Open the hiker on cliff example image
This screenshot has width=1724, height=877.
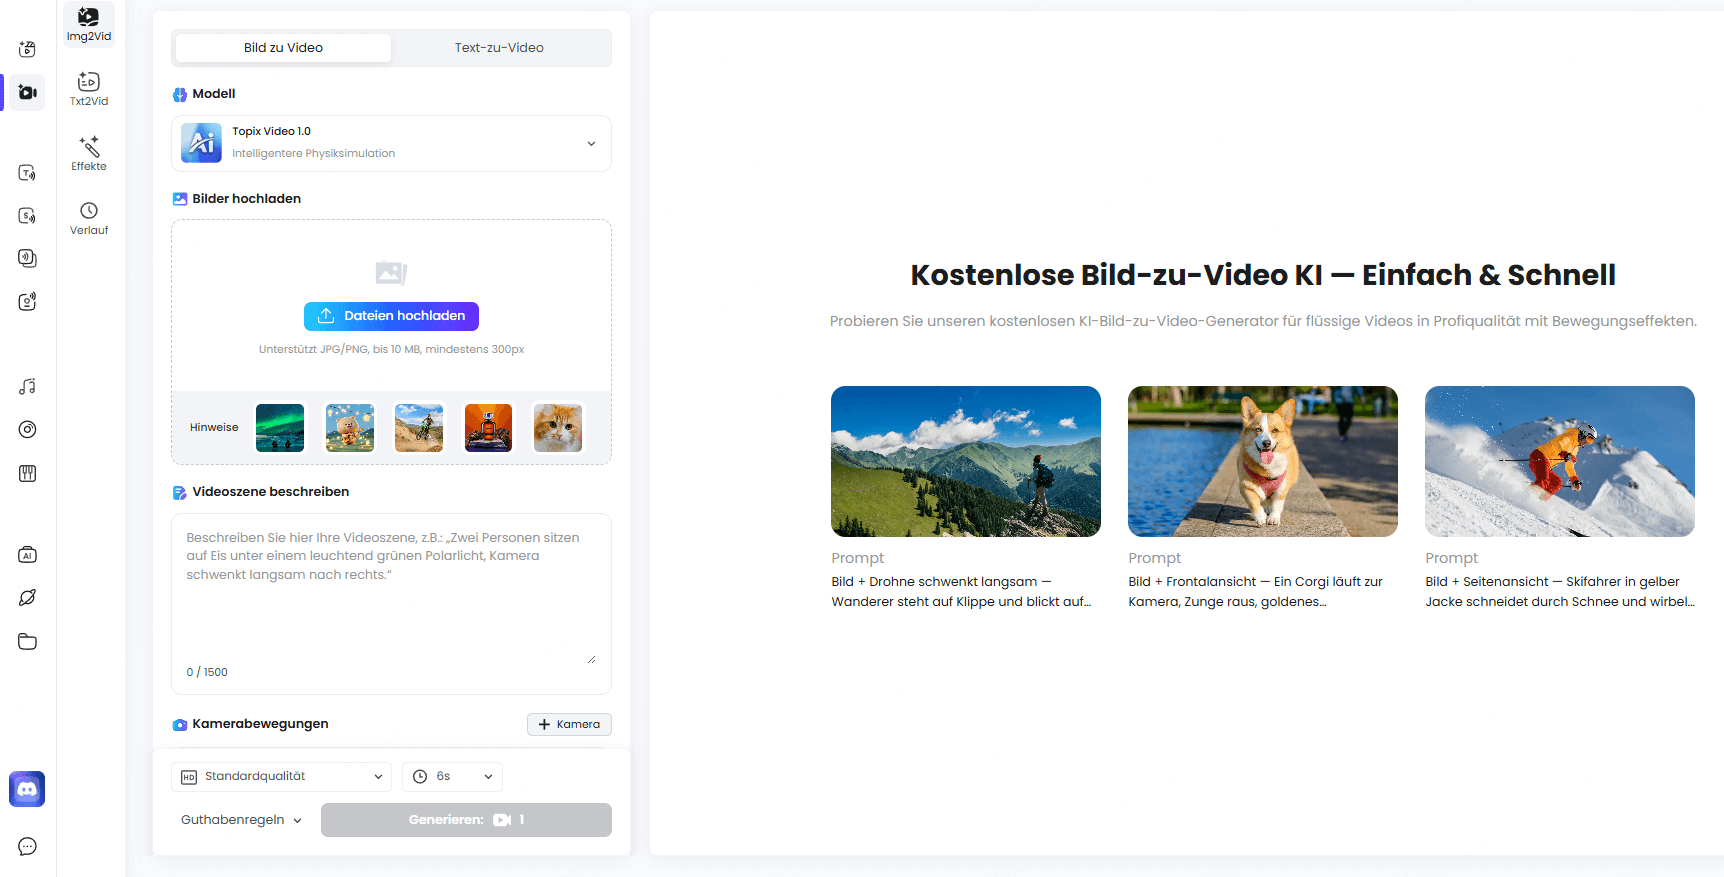pyautogui.click(x=966, y=461)
